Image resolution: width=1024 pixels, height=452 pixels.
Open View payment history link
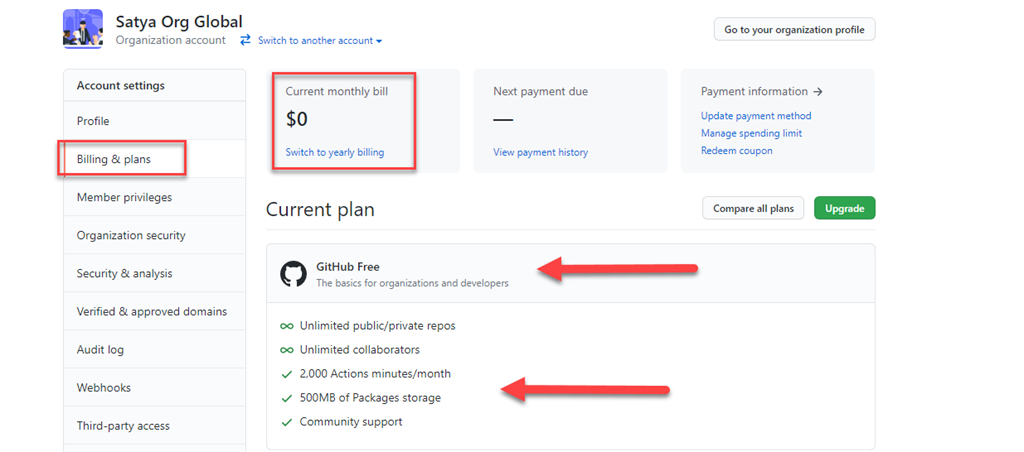click(540, 152)
